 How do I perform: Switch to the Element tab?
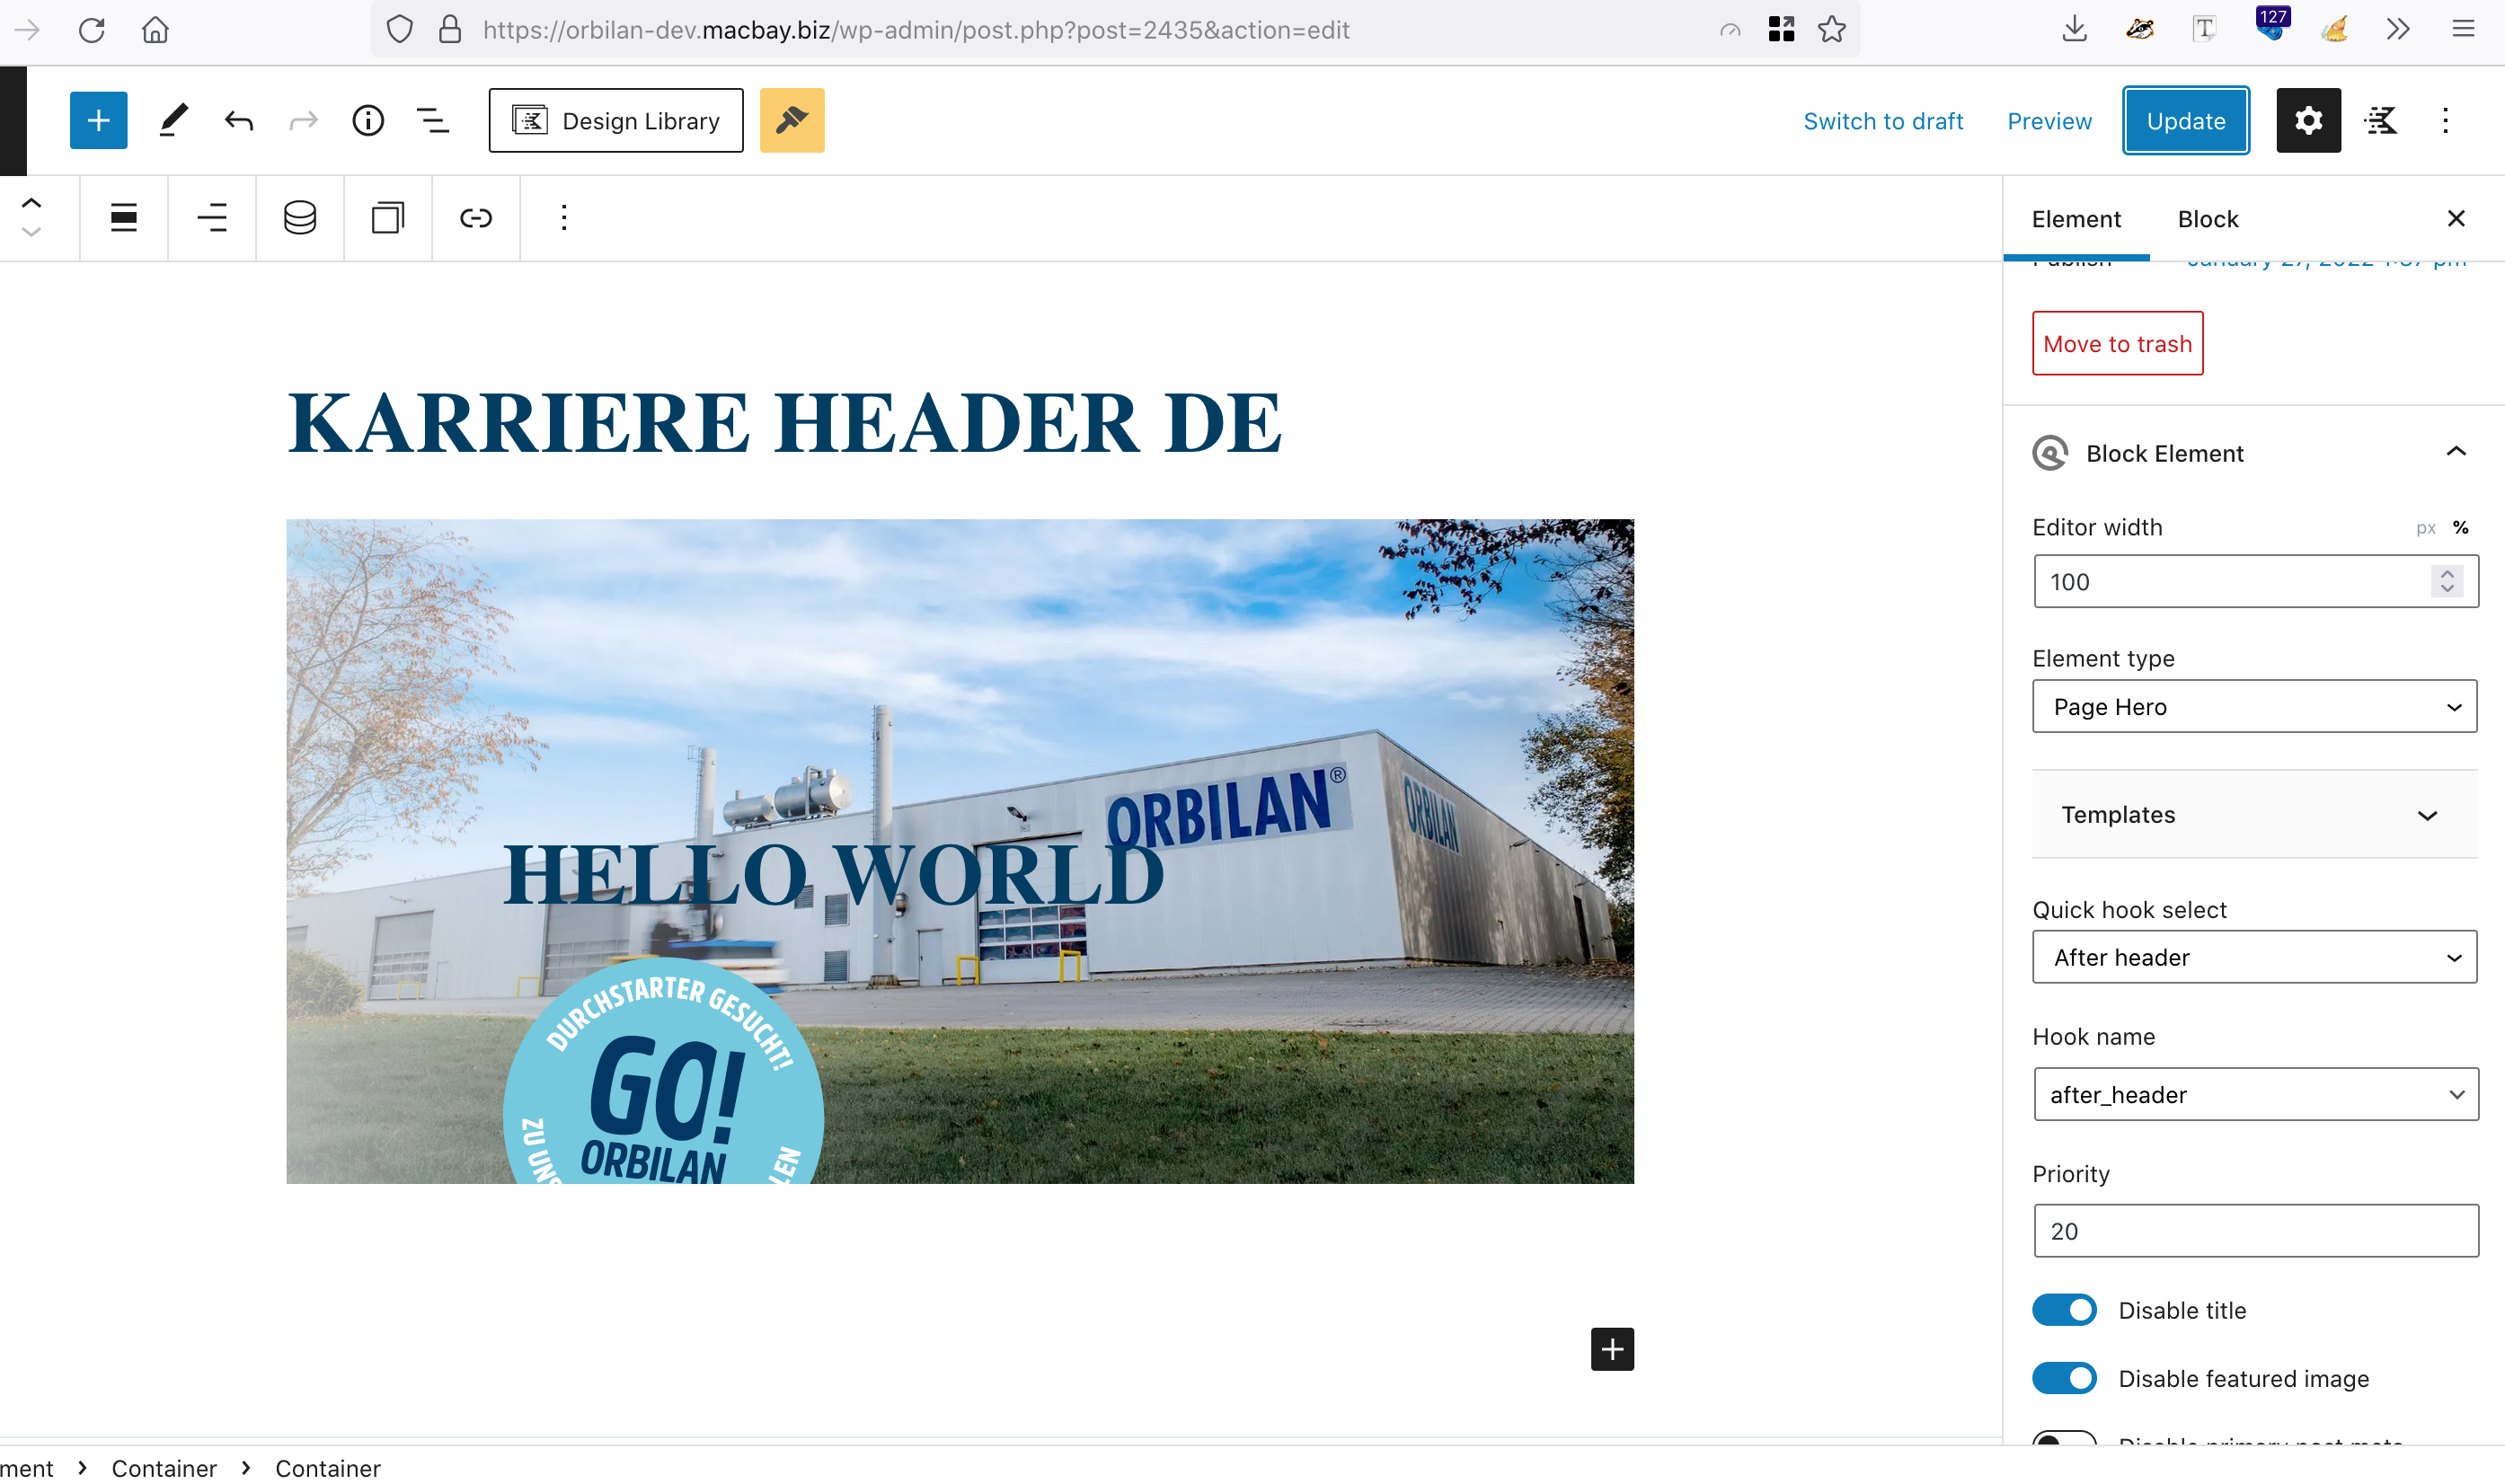[x=2076, y=219]
